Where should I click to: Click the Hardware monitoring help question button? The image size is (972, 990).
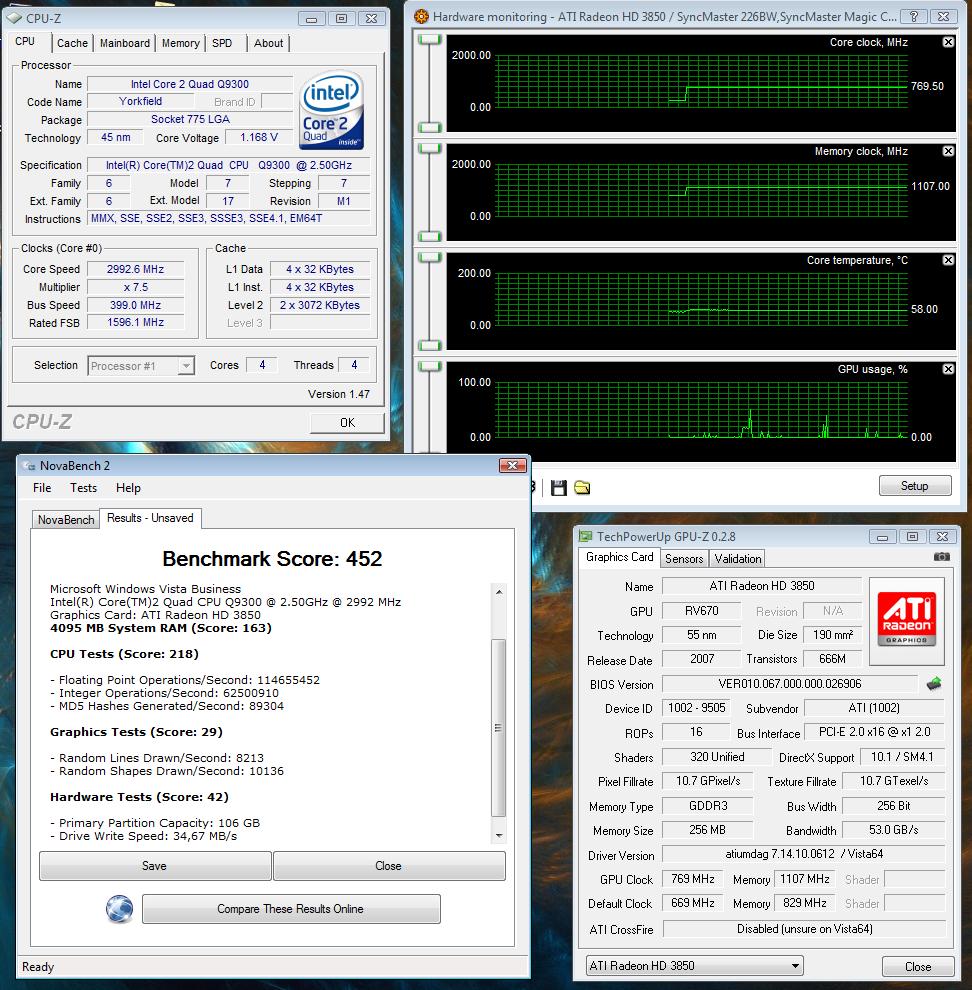pyautogui.click(x=913, y=17)
